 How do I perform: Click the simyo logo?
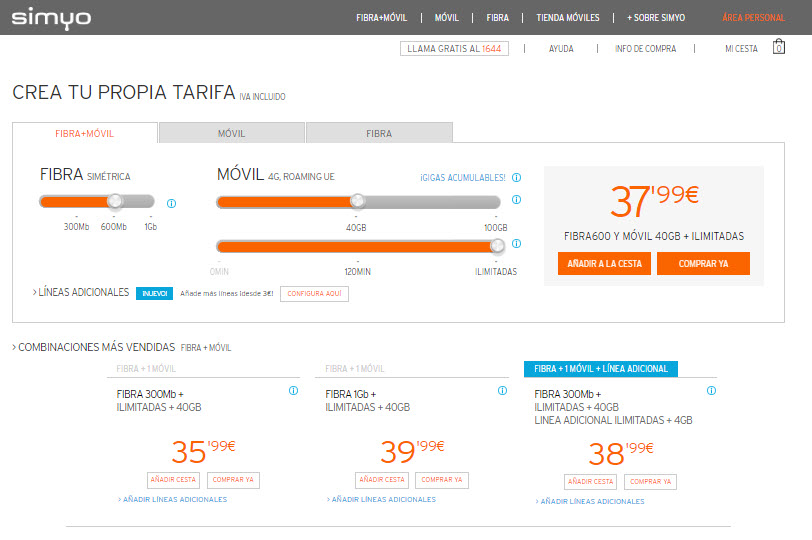(51, 19)
